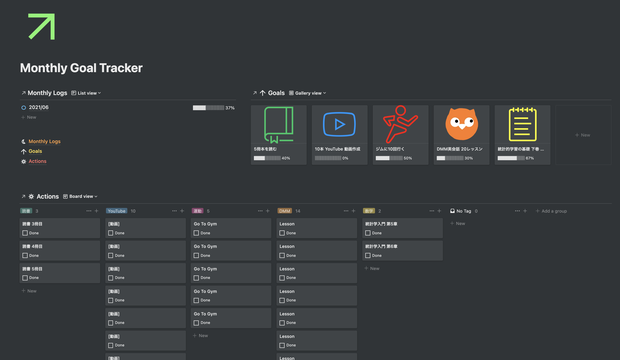Open the pink tag column ellipsis menu
Screen dimensions: 620x360
pos(260,211)
